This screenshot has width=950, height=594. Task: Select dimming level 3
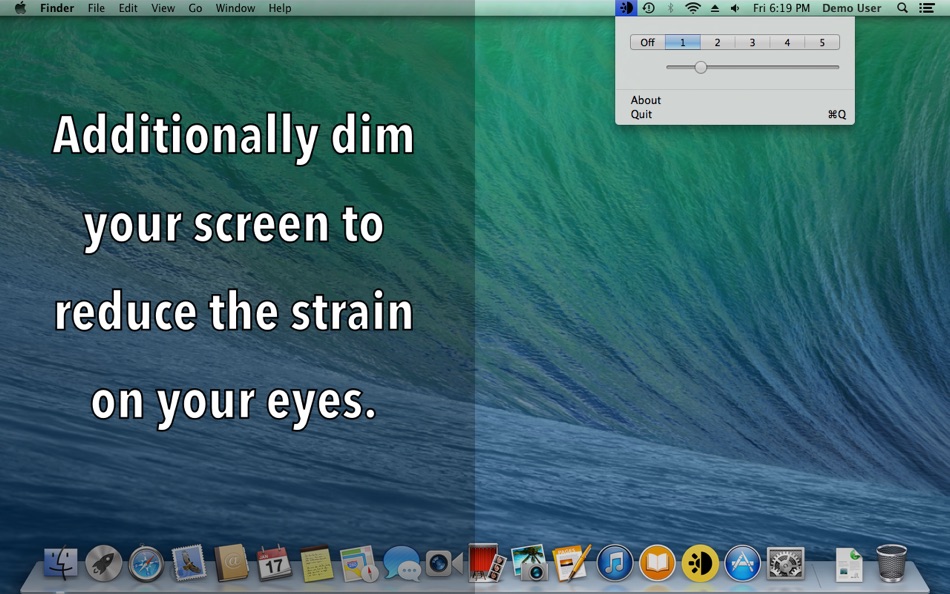pyautogui.click(x=752, y=42)
